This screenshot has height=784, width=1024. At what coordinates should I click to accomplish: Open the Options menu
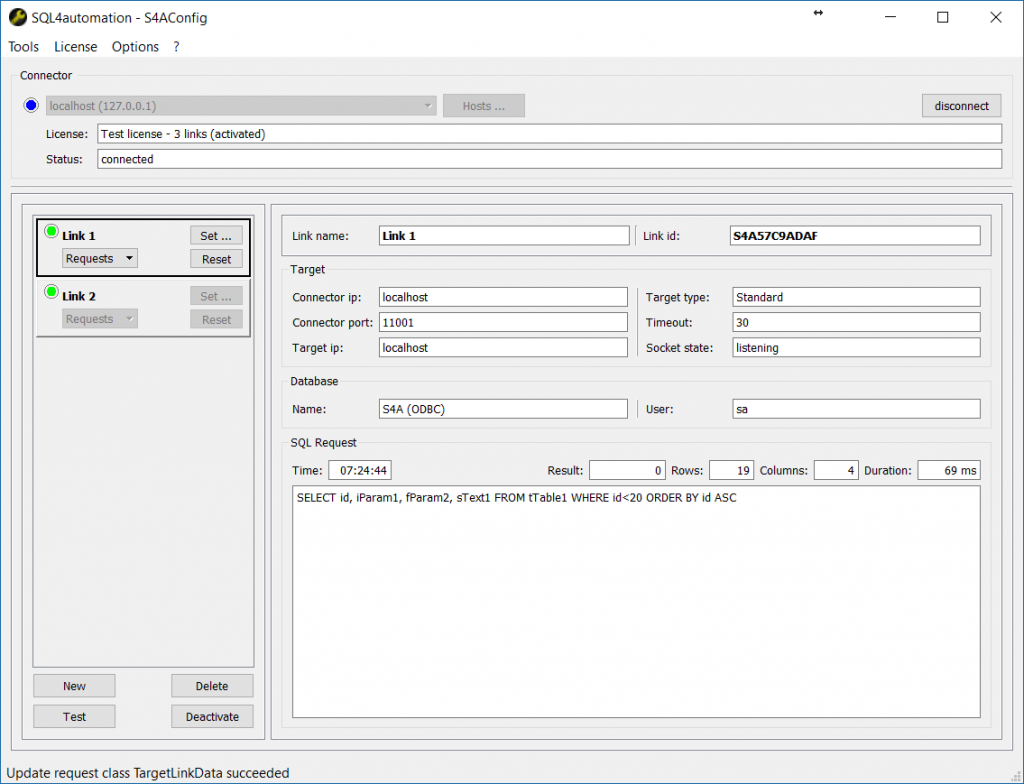click(x=135, y=47)
